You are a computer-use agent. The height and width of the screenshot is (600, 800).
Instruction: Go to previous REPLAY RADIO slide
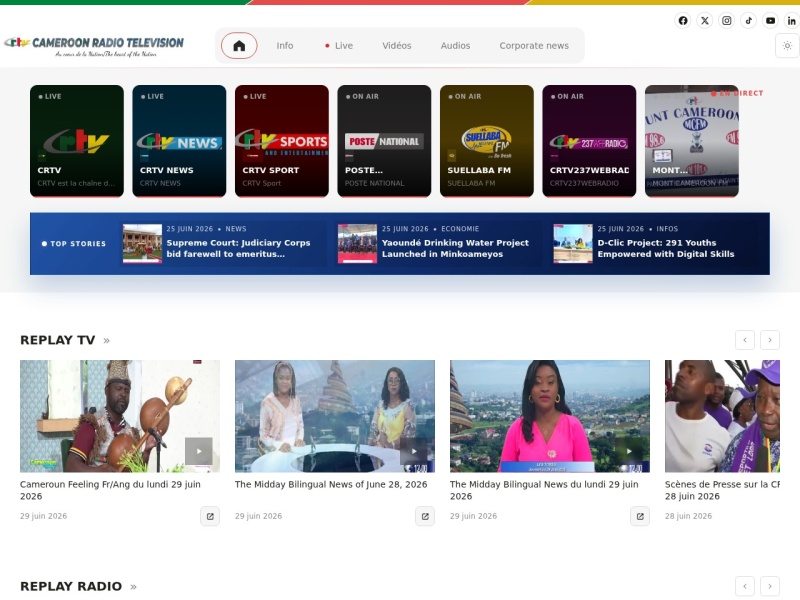tap(745, 586)
